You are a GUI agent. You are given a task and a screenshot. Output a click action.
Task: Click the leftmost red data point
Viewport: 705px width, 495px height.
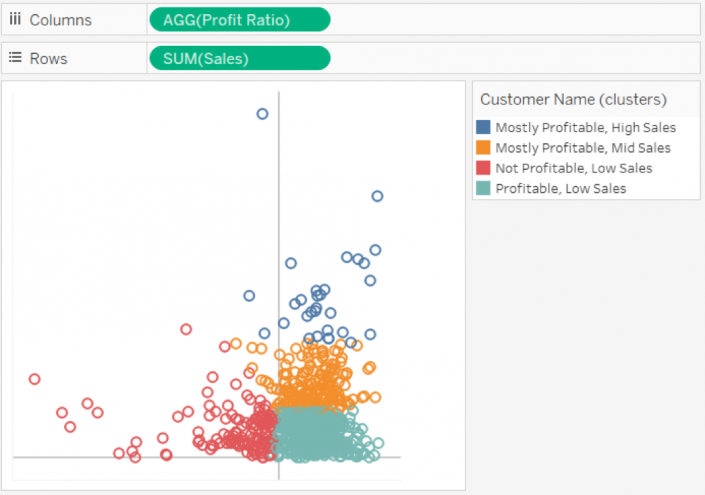coord(35,379)
